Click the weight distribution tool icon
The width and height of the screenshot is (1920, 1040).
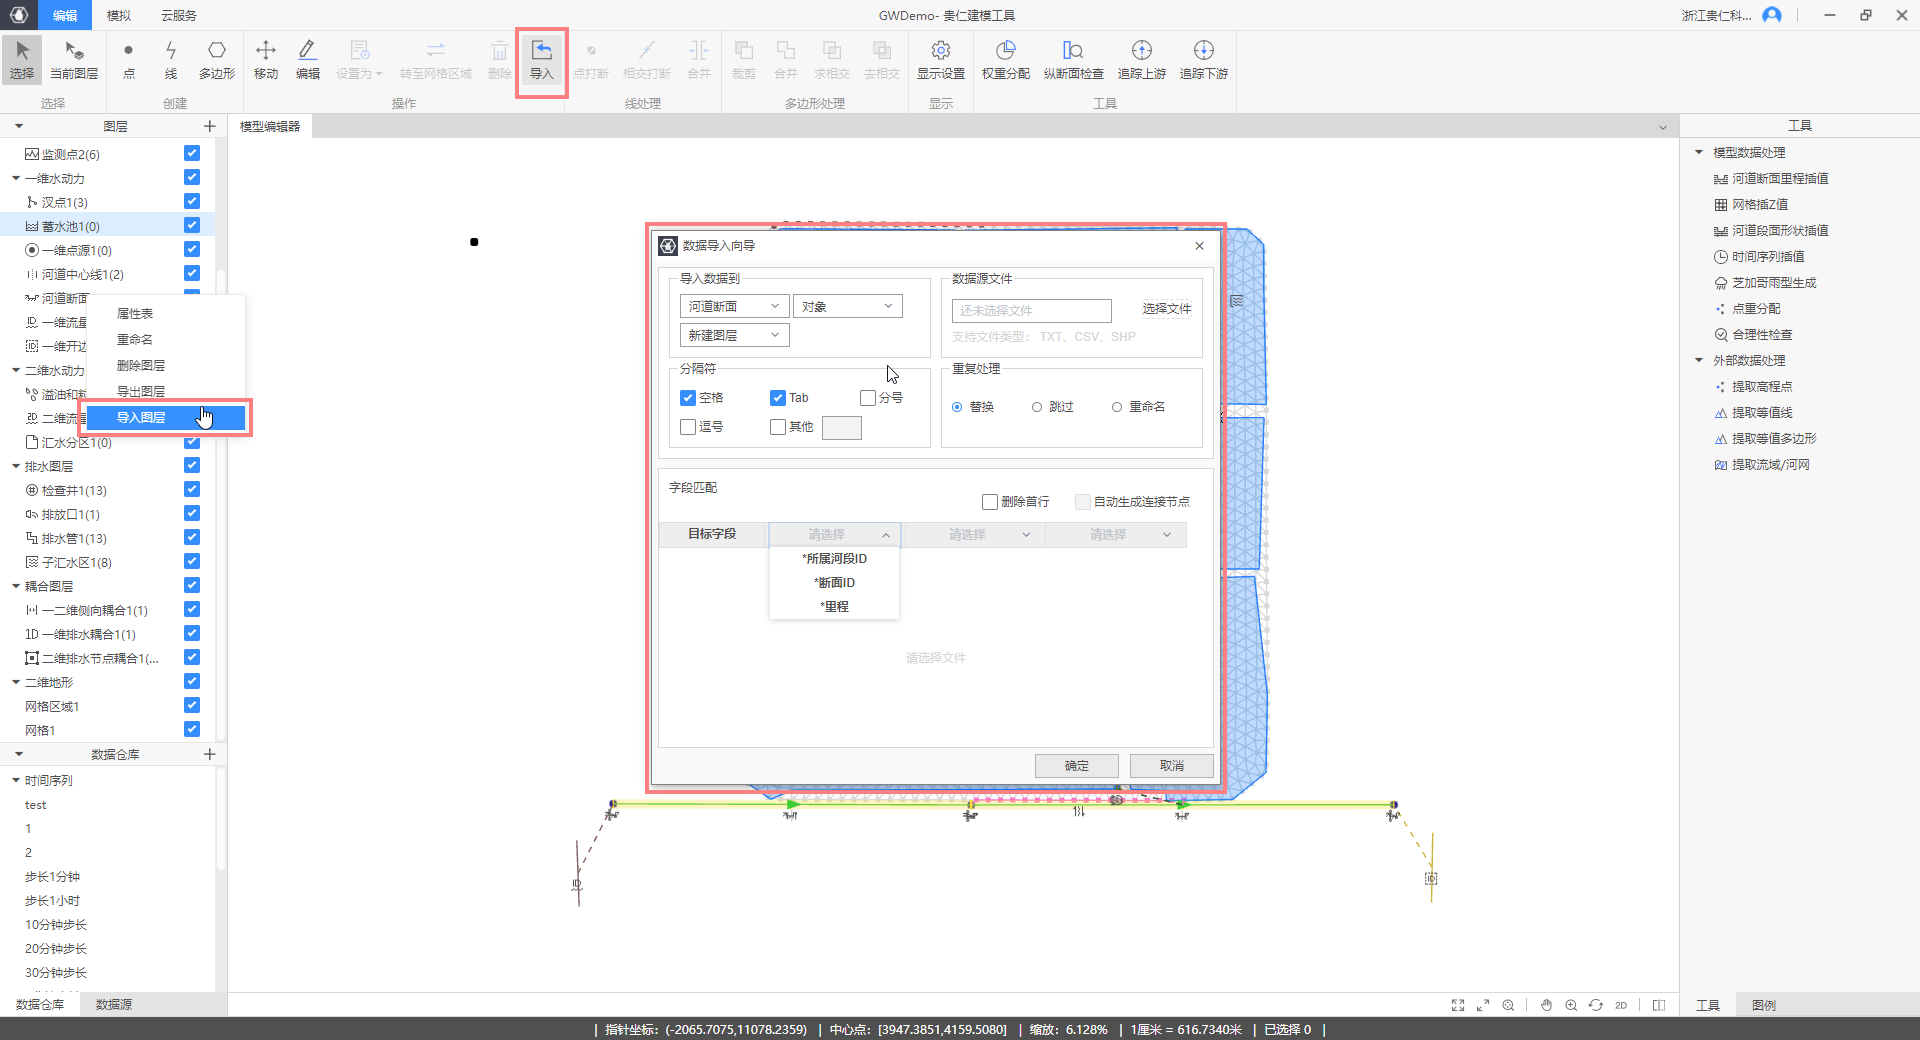click(1005, 60)
